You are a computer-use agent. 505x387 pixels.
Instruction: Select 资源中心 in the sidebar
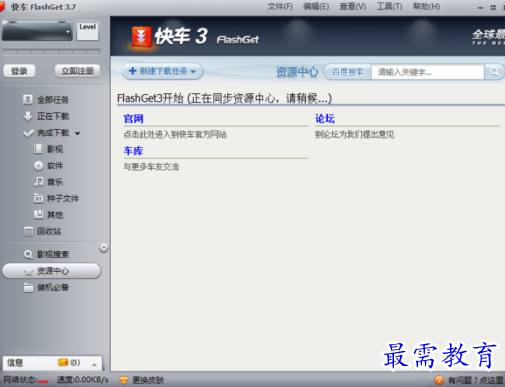[x=51, y=271]
